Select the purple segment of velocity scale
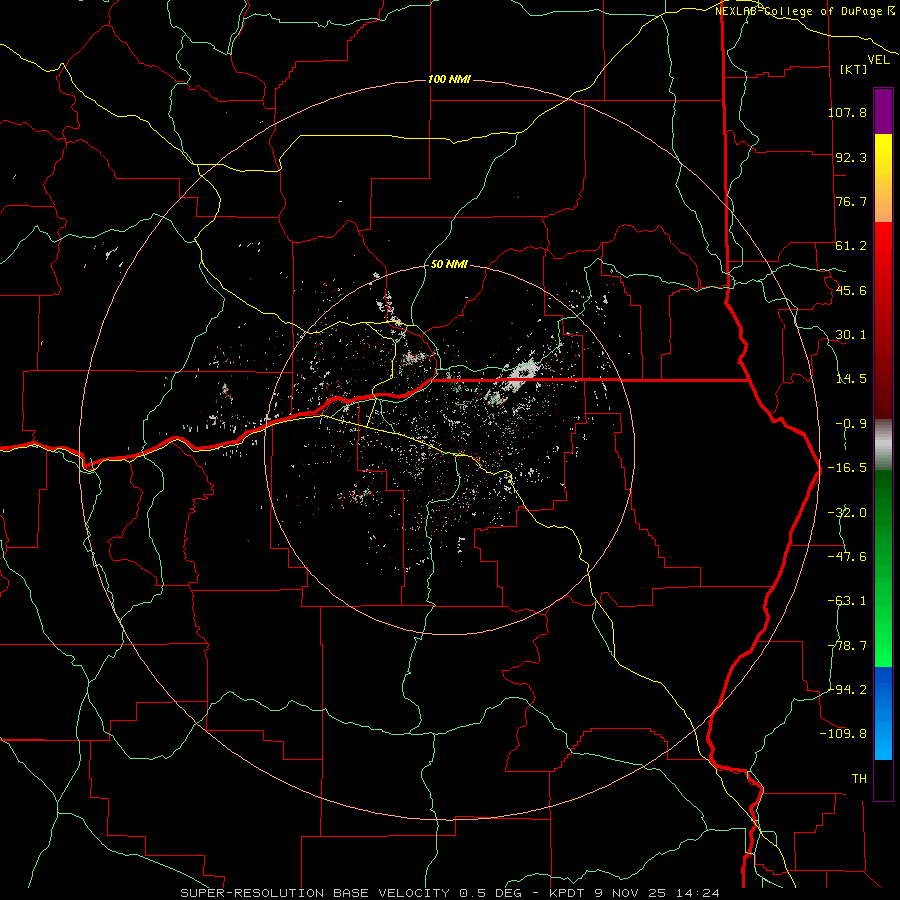Viewport: 900px width, 900px height. pyautogui.click(x=883, y=111)
